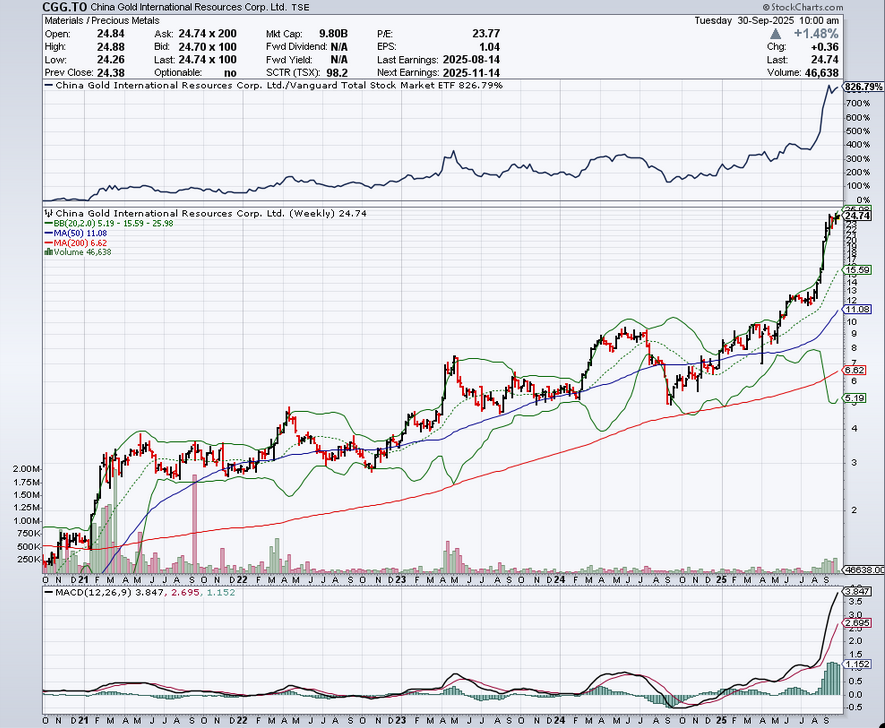Viewport: 885px width, 728px height.
Task: Click the Fwd Dividend N/A value
Action: (339, 47)
